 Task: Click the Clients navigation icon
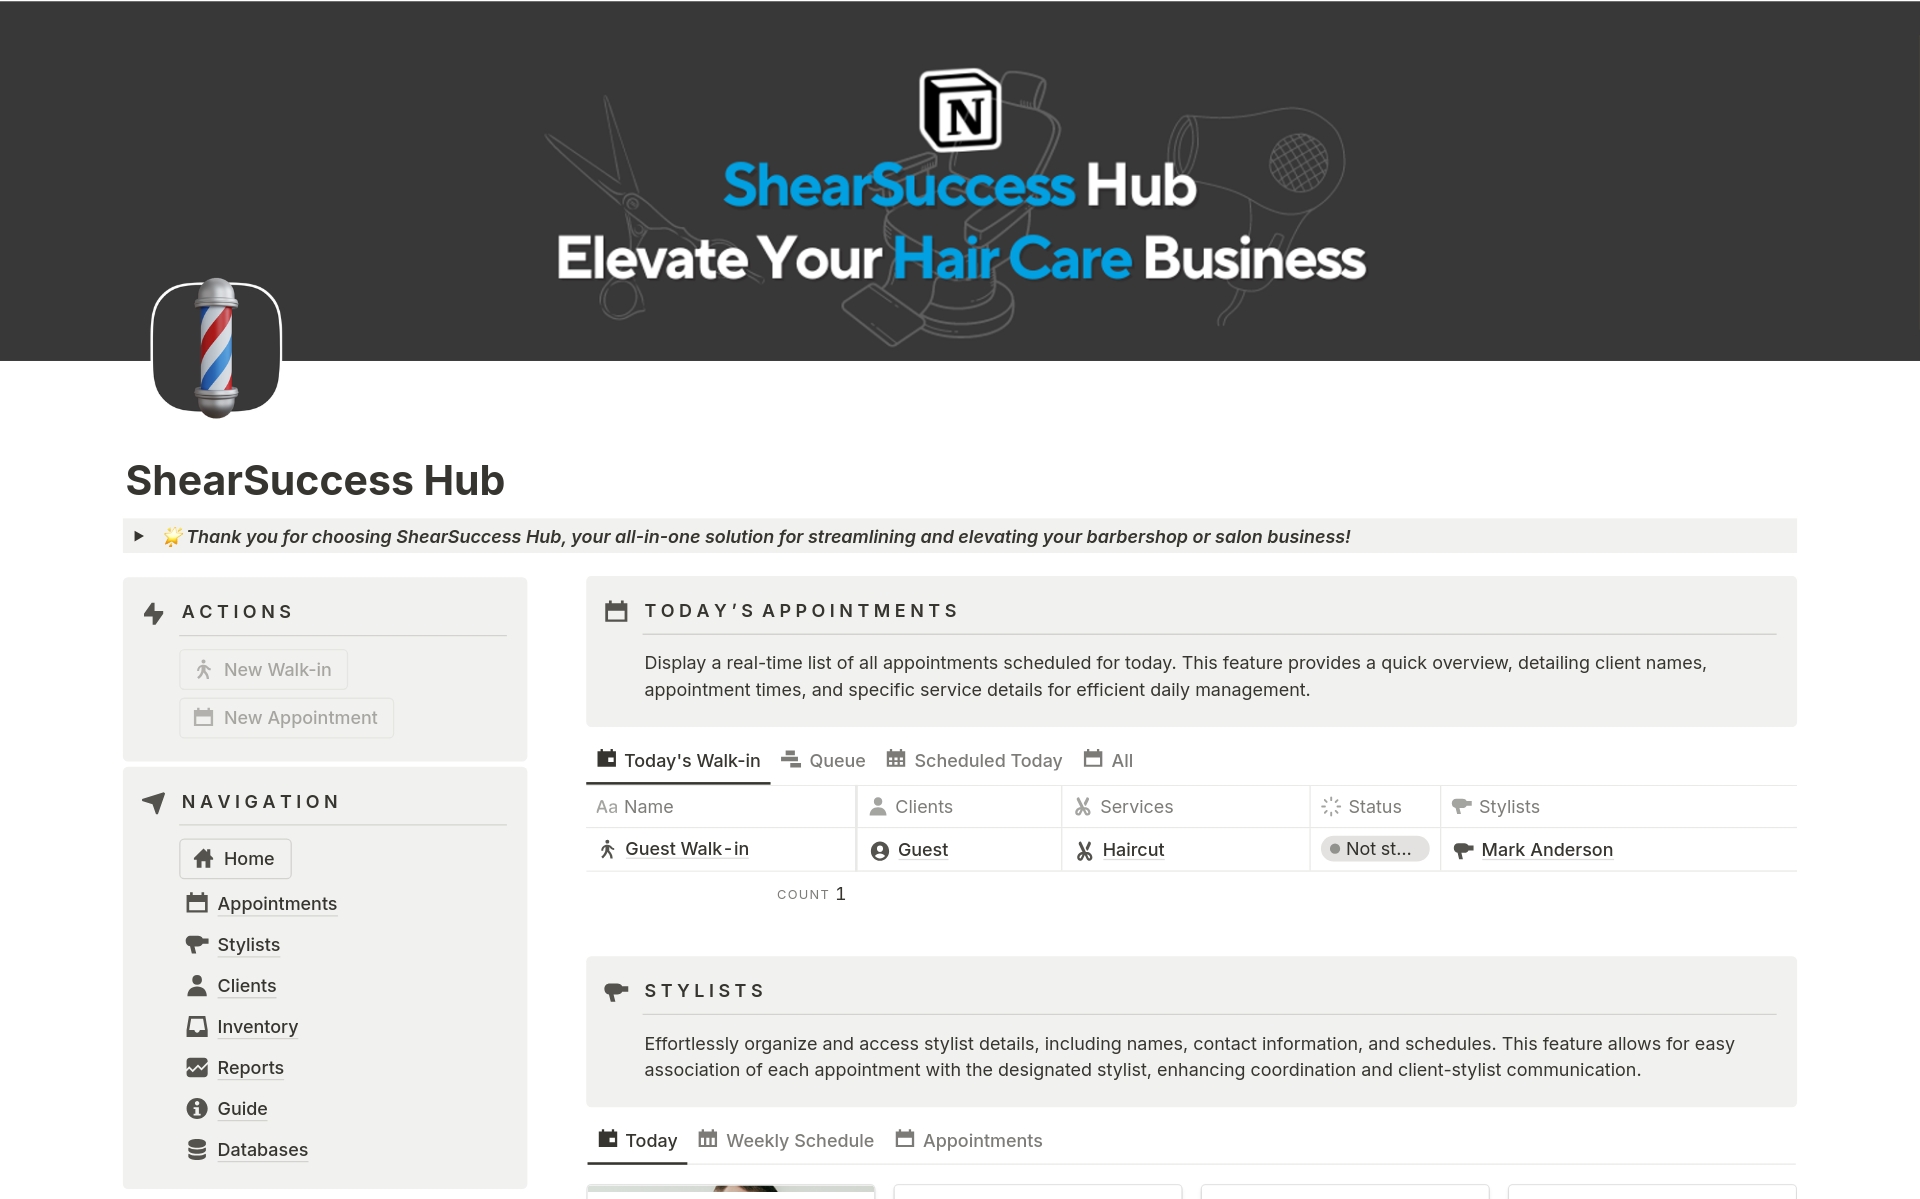click(x=198, y=985)
